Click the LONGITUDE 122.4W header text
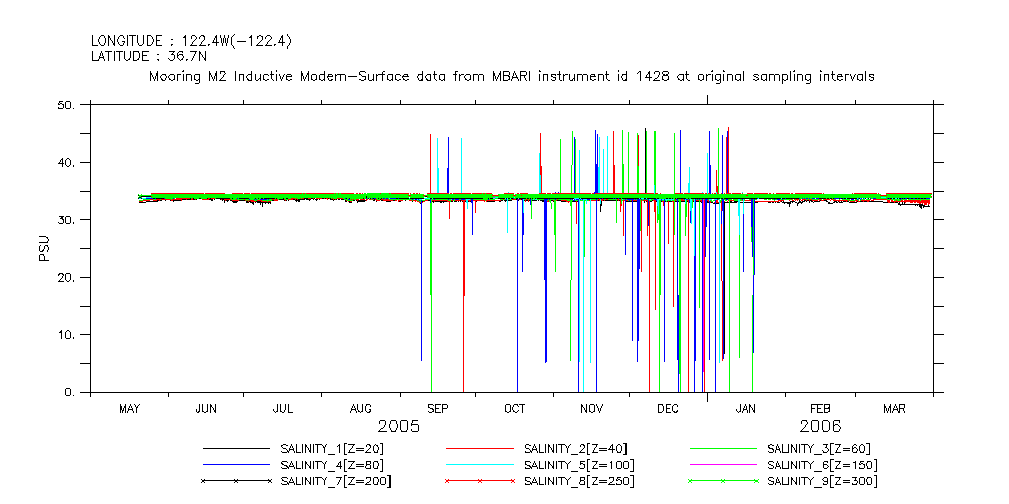 coord(191,41)
